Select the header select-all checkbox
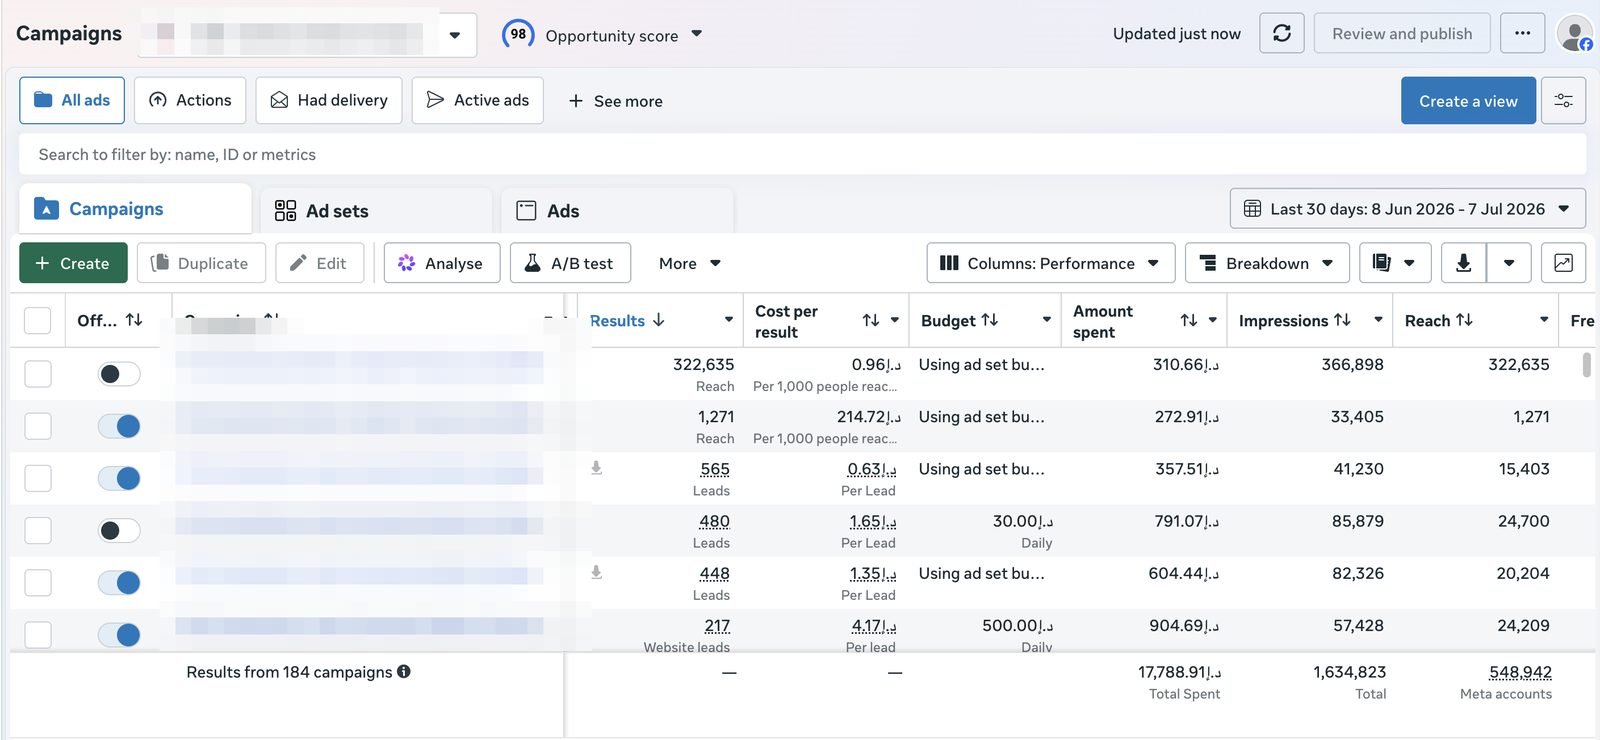This screenshot has width=1600, height=740. tap(37, 320)
